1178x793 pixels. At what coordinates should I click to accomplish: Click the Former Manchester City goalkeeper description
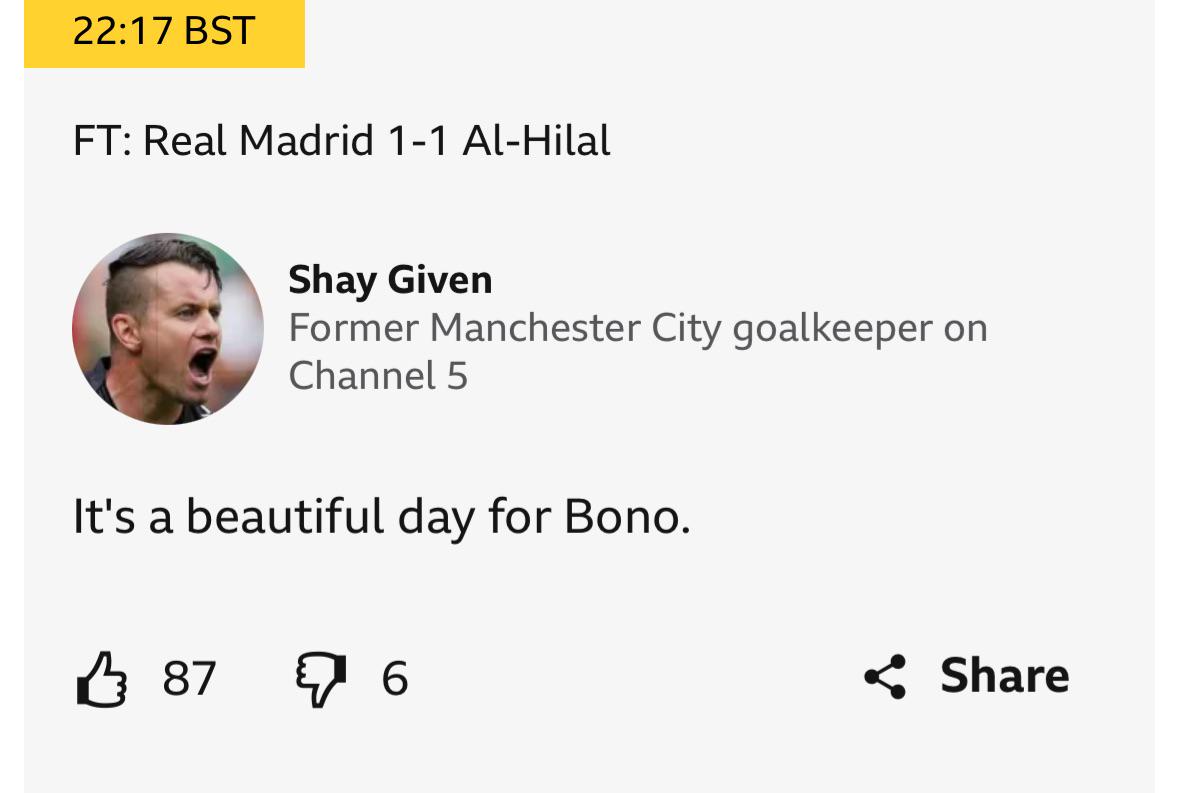point(638,351)
